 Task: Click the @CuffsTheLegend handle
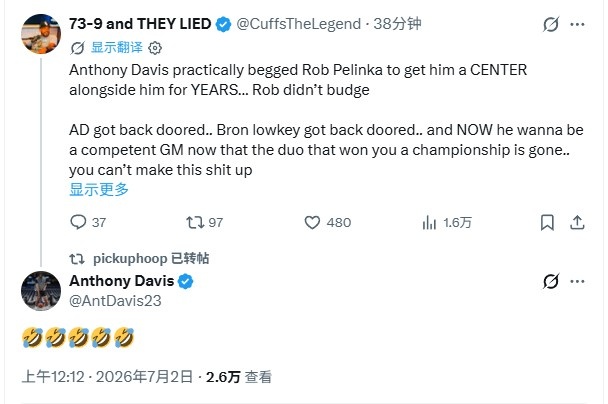pyautogui.click(x=299, y=24)
